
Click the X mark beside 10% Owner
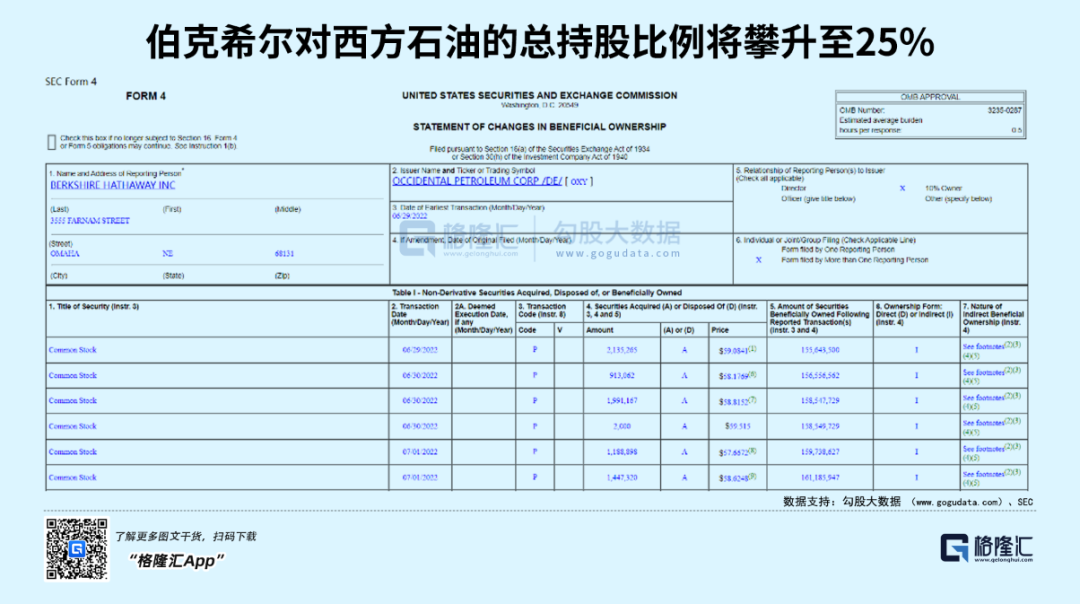902,188
